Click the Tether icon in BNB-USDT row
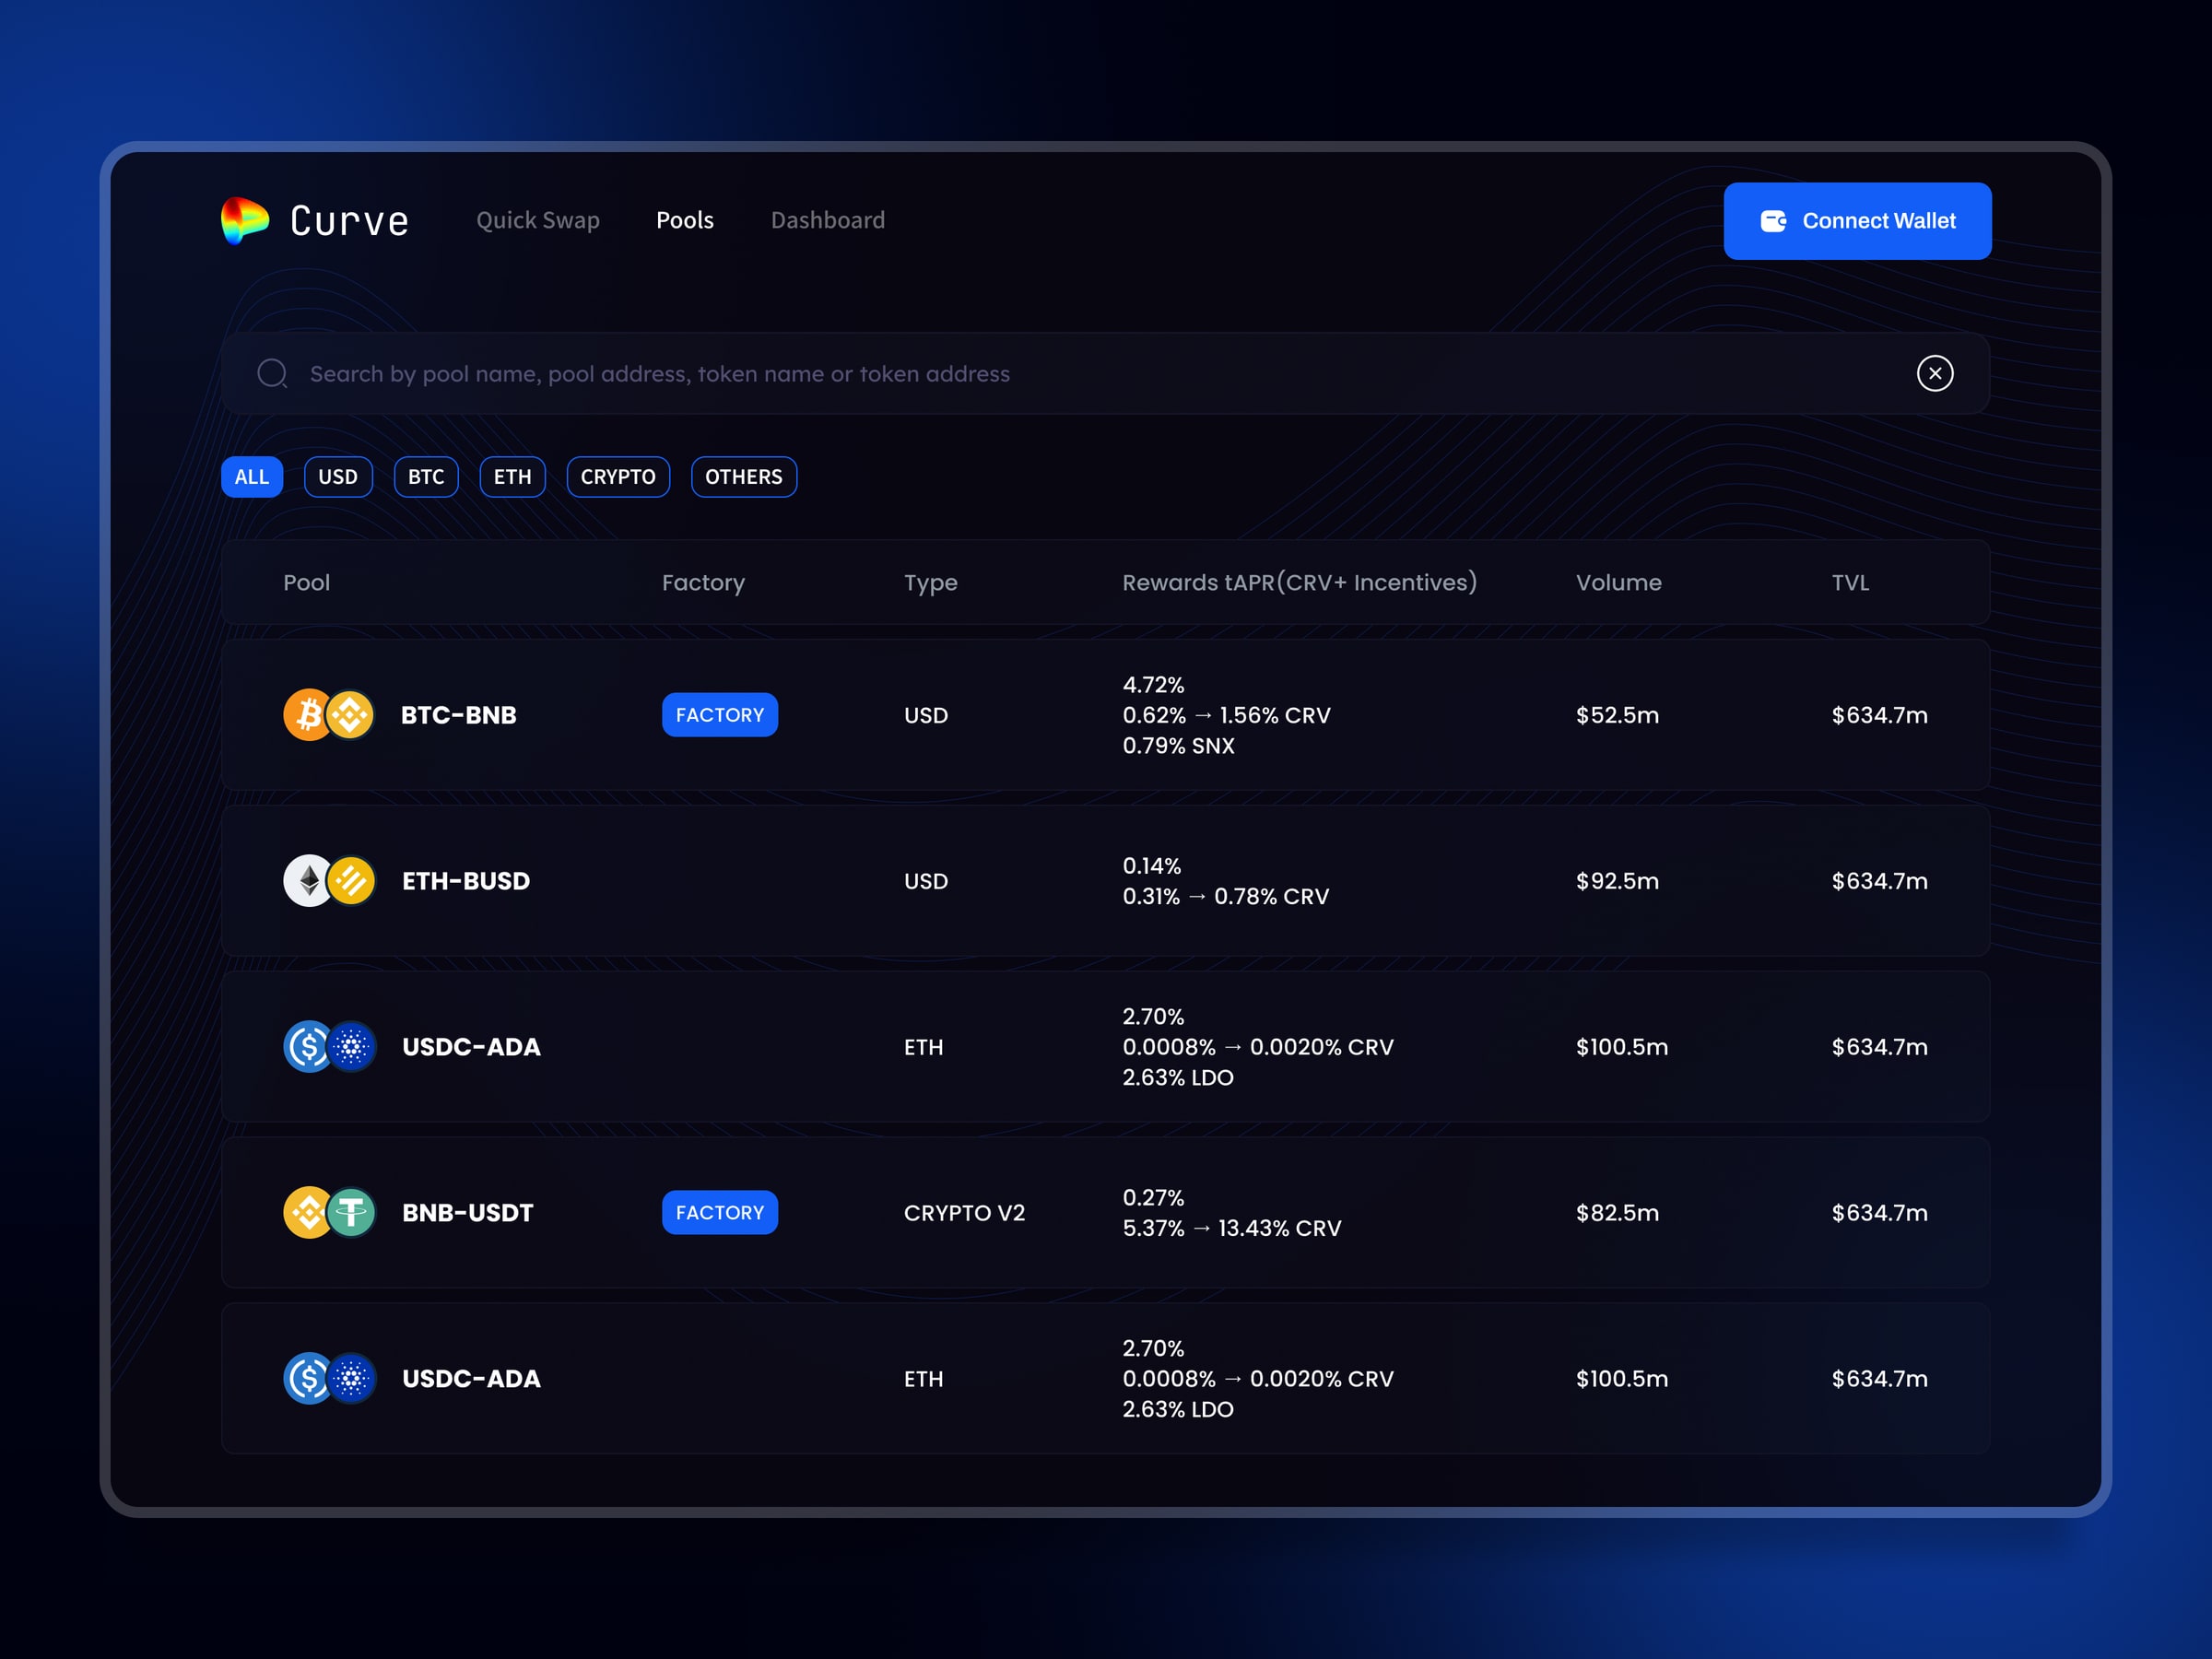 [351, 1213]
